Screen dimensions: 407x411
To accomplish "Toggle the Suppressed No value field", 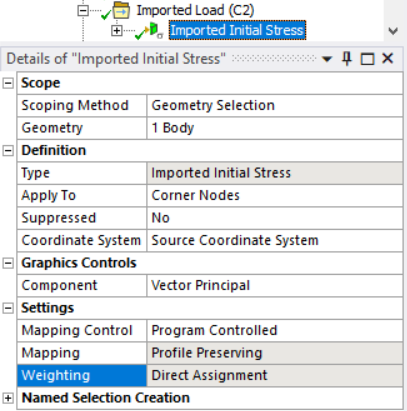I will pyautogui.click(x=275, y=218).
